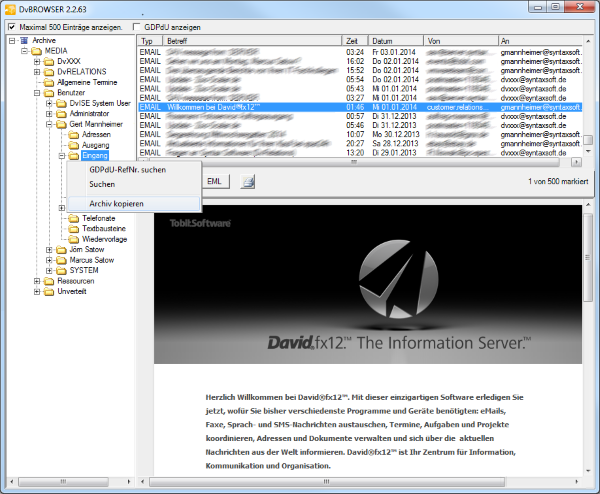Click the email list scroll-right arrow
Image resolution: width=600 pixels, height=494 pixels.
[576, 162]
